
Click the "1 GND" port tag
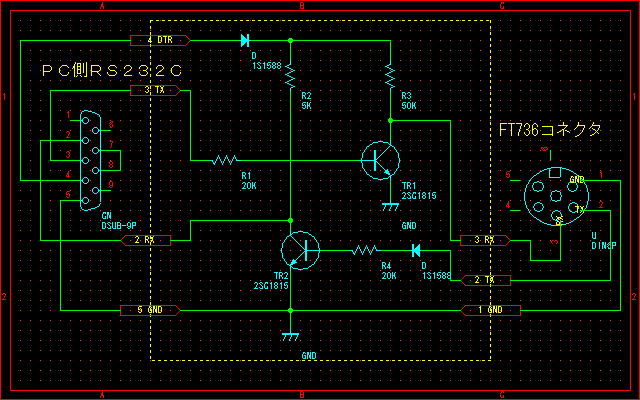click(x=490, y=309)
